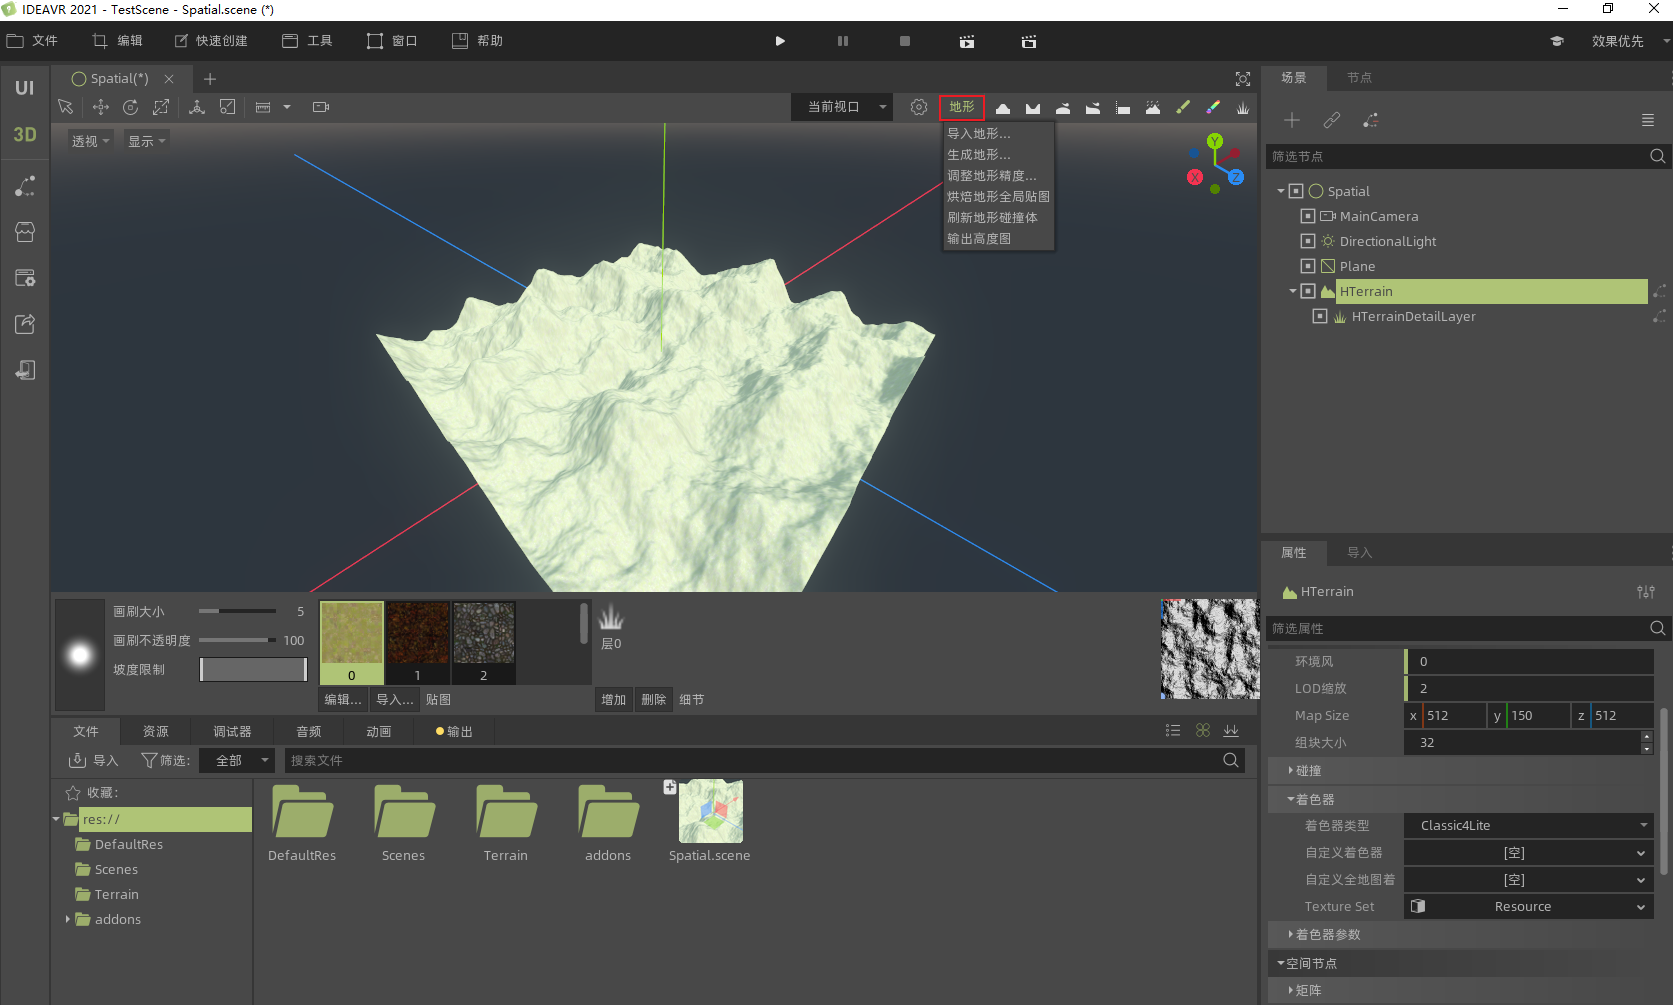The width and height of the screenshot is (1673, 1005).
Task: Click the play scene button
Action: [780, 41]
